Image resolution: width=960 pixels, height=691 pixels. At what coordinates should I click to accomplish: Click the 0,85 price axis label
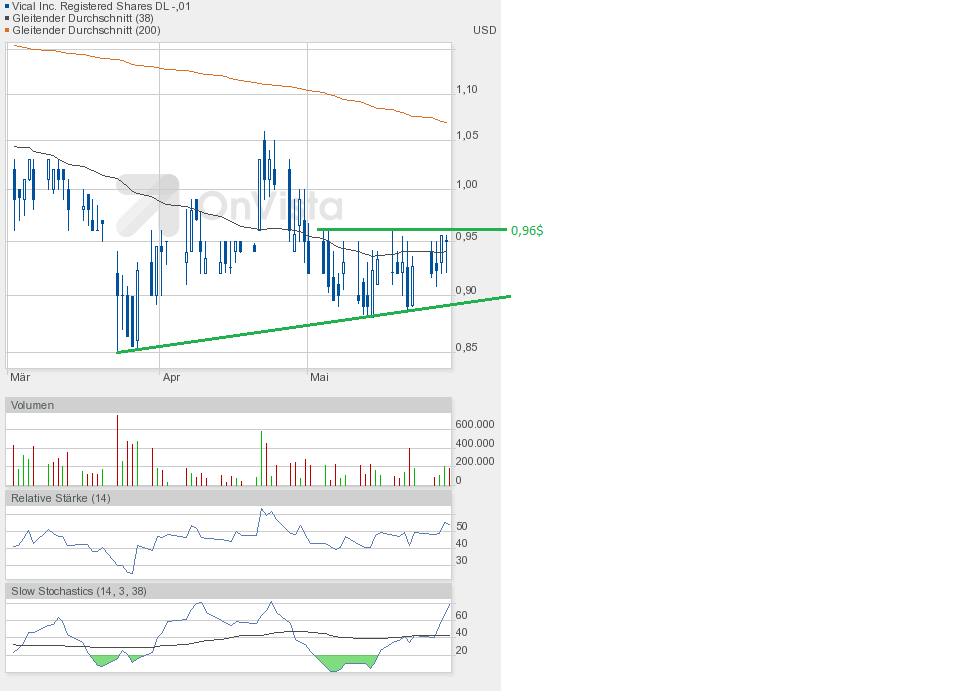[467, 348]
